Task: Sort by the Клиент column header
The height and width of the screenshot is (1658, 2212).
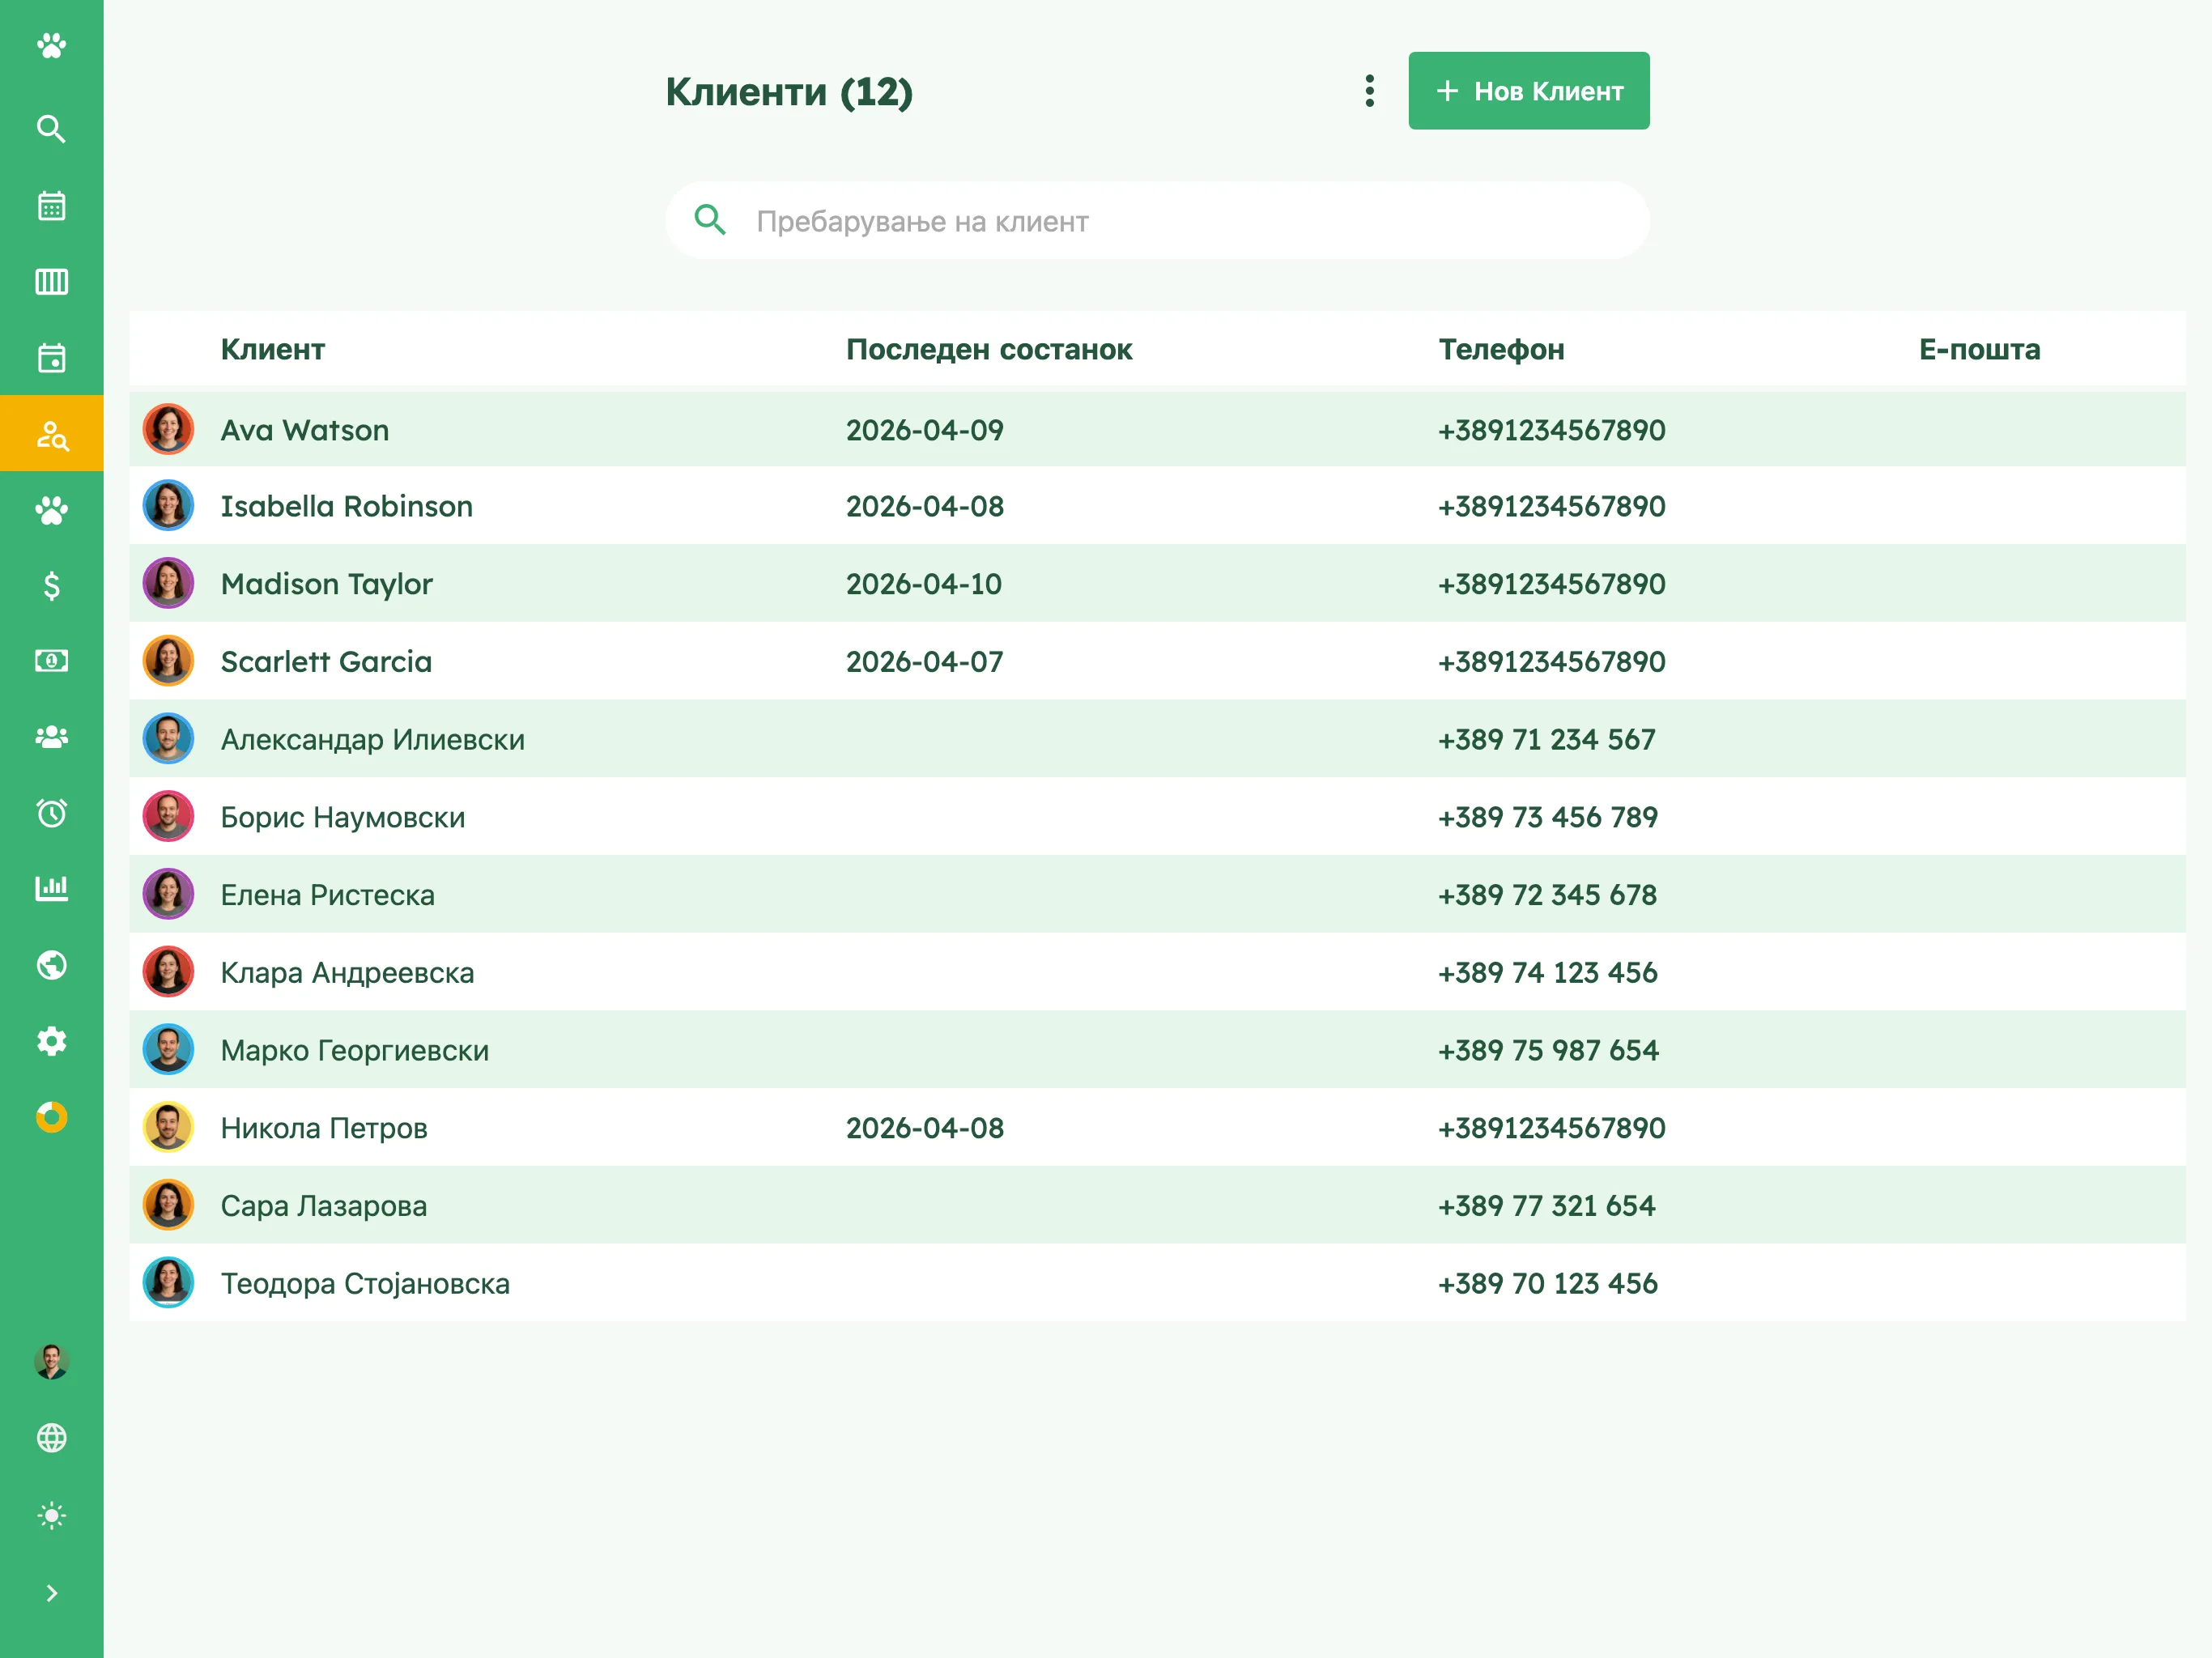Action: (272, 349)
